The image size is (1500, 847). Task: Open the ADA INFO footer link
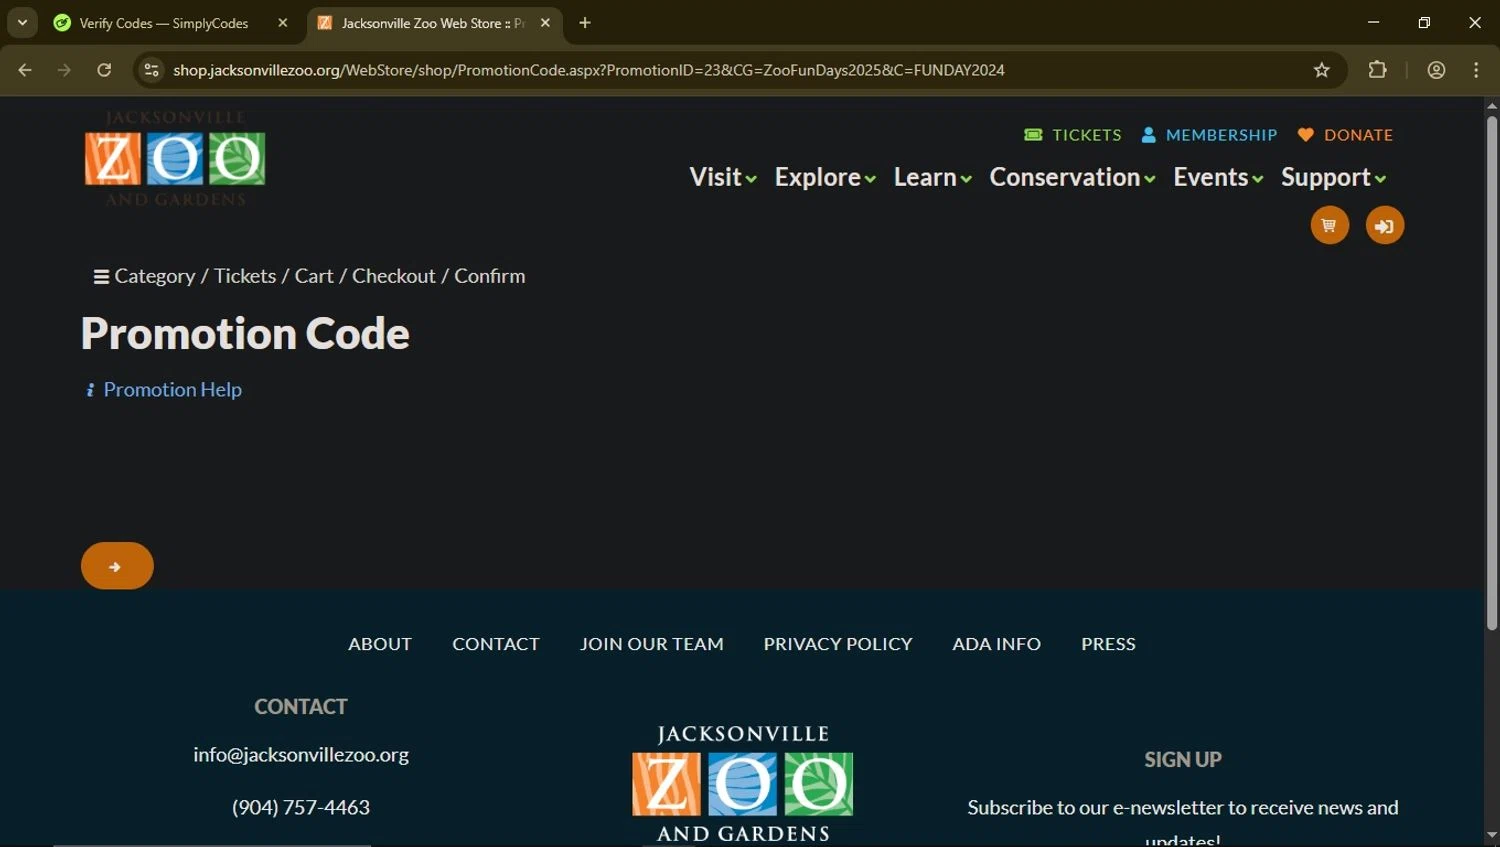(x=997, y=644)
